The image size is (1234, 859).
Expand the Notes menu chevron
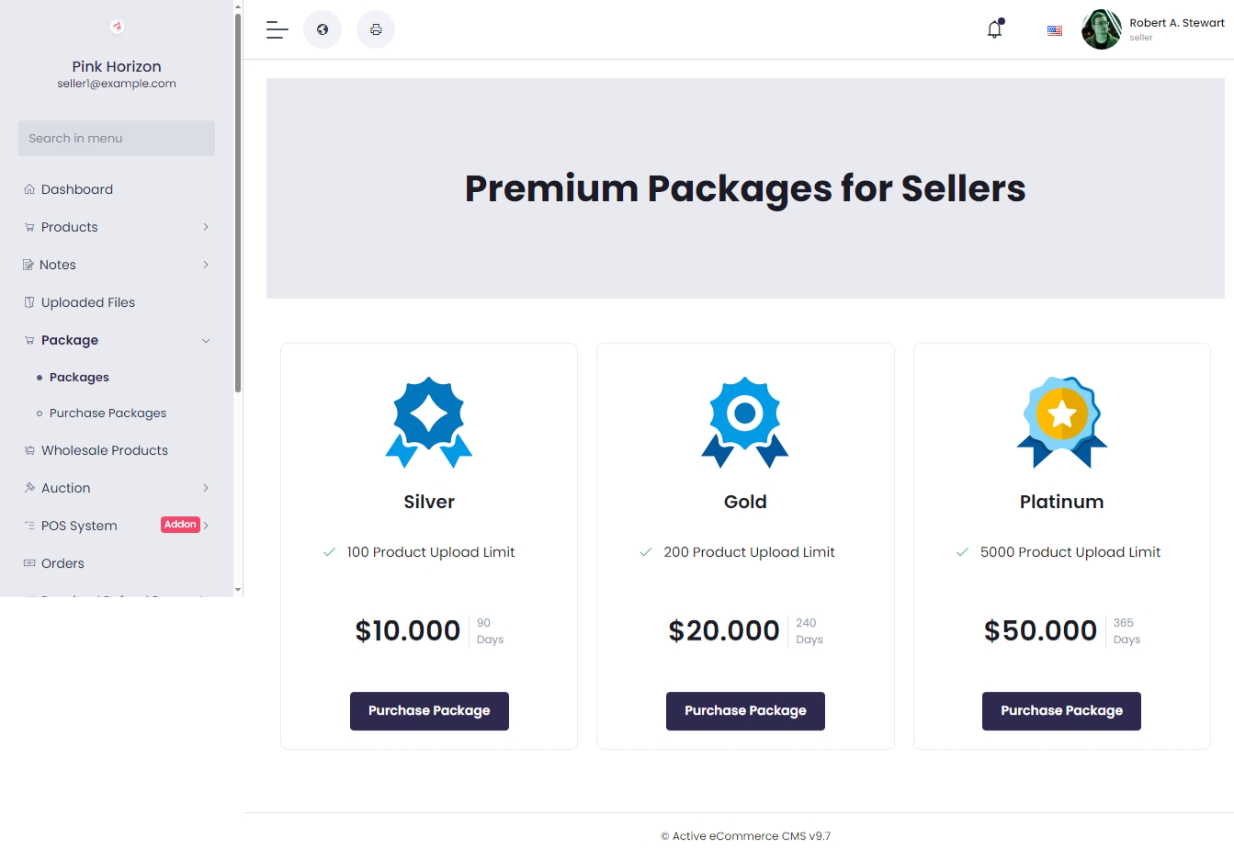[206, 265]
